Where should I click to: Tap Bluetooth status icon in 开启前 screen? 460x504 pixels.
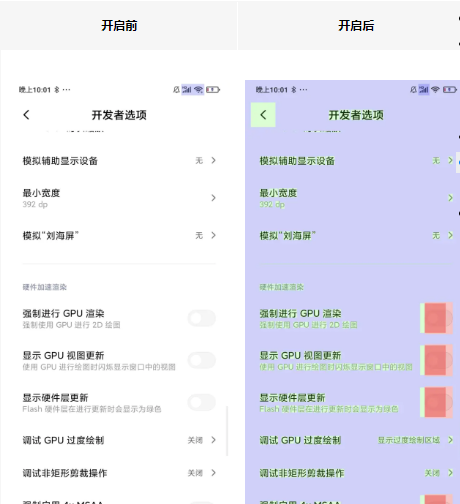(x=57, y=90)
